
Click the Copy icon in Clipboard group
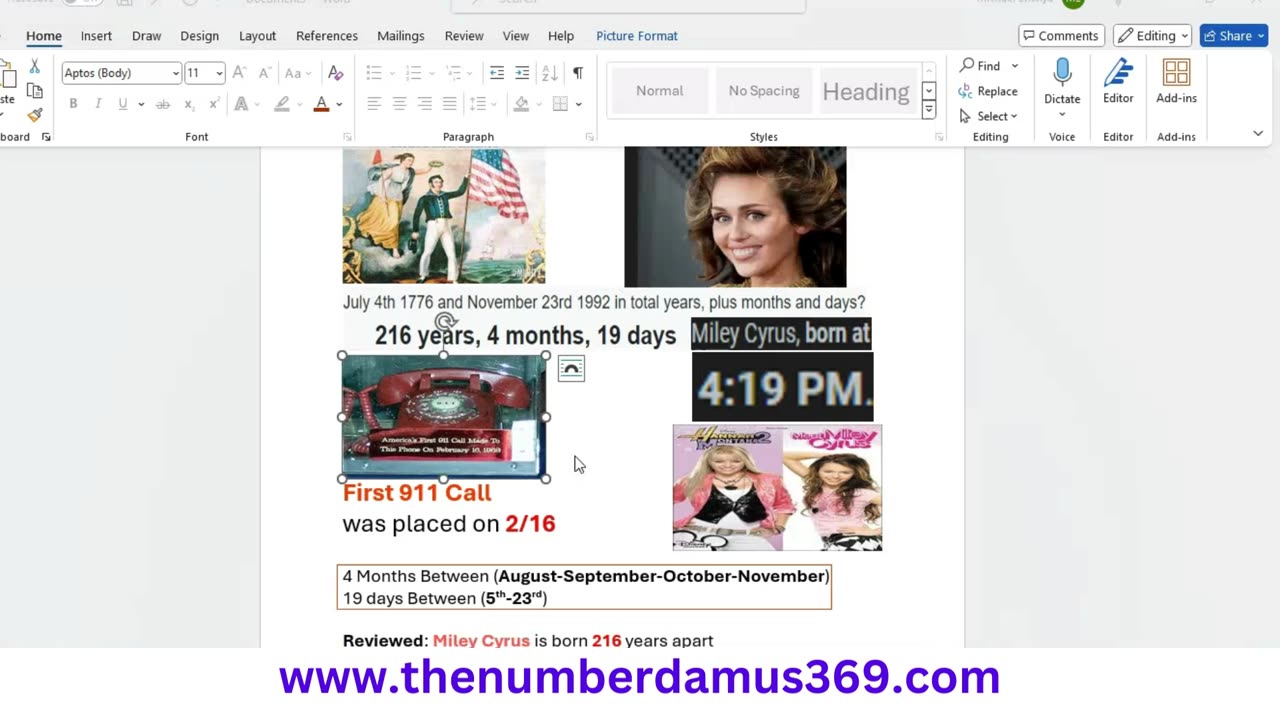35,91
